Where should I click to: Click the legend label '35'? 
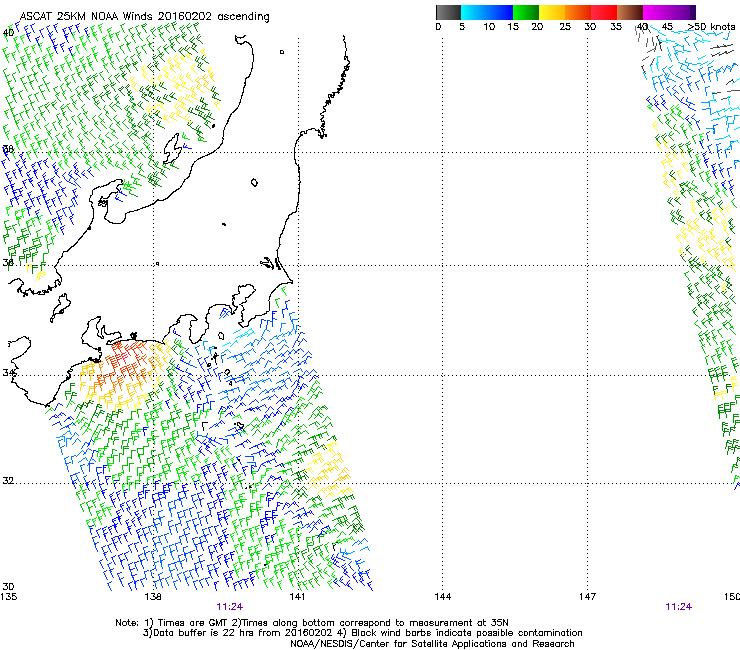(x=616, y=27)
